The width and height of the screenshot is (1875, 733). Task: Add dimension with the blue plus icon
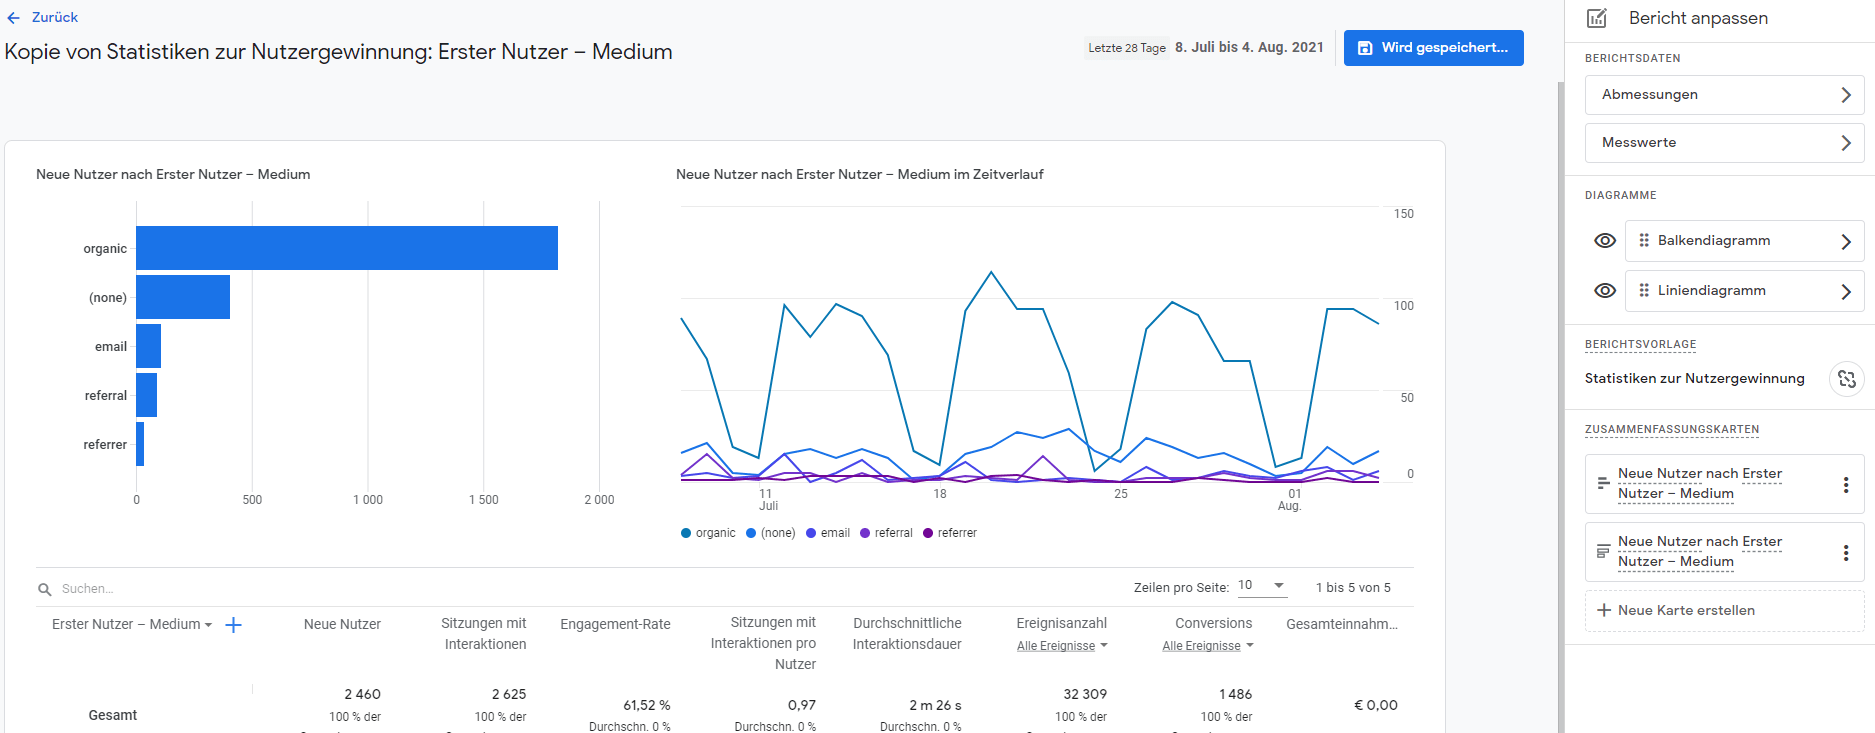pyautogui.click(x=233, y=625)
